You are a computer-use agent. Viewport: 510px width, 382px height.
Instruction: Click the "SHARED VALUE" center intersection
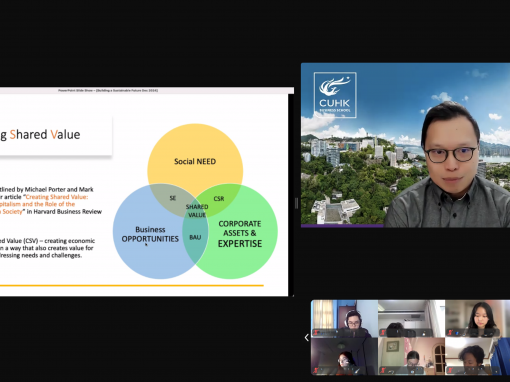pyautogui.click(x=197, y=211)
